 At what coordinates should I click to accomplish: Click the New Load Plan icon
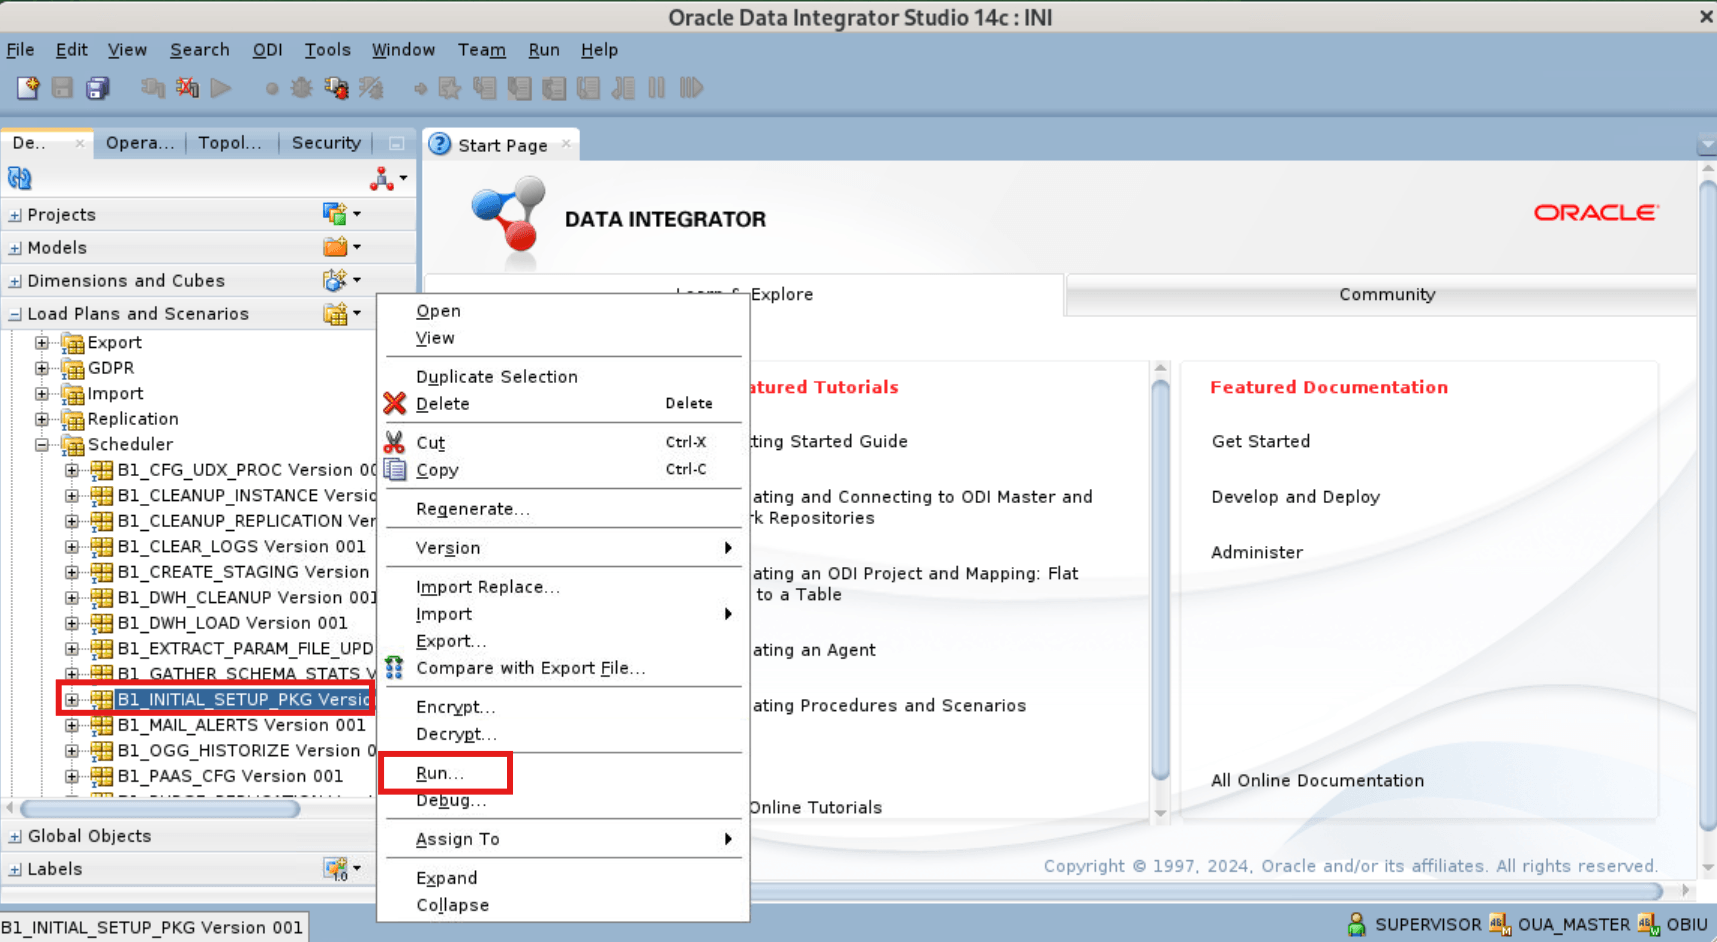pyautogui.click(x=334, y=313)
